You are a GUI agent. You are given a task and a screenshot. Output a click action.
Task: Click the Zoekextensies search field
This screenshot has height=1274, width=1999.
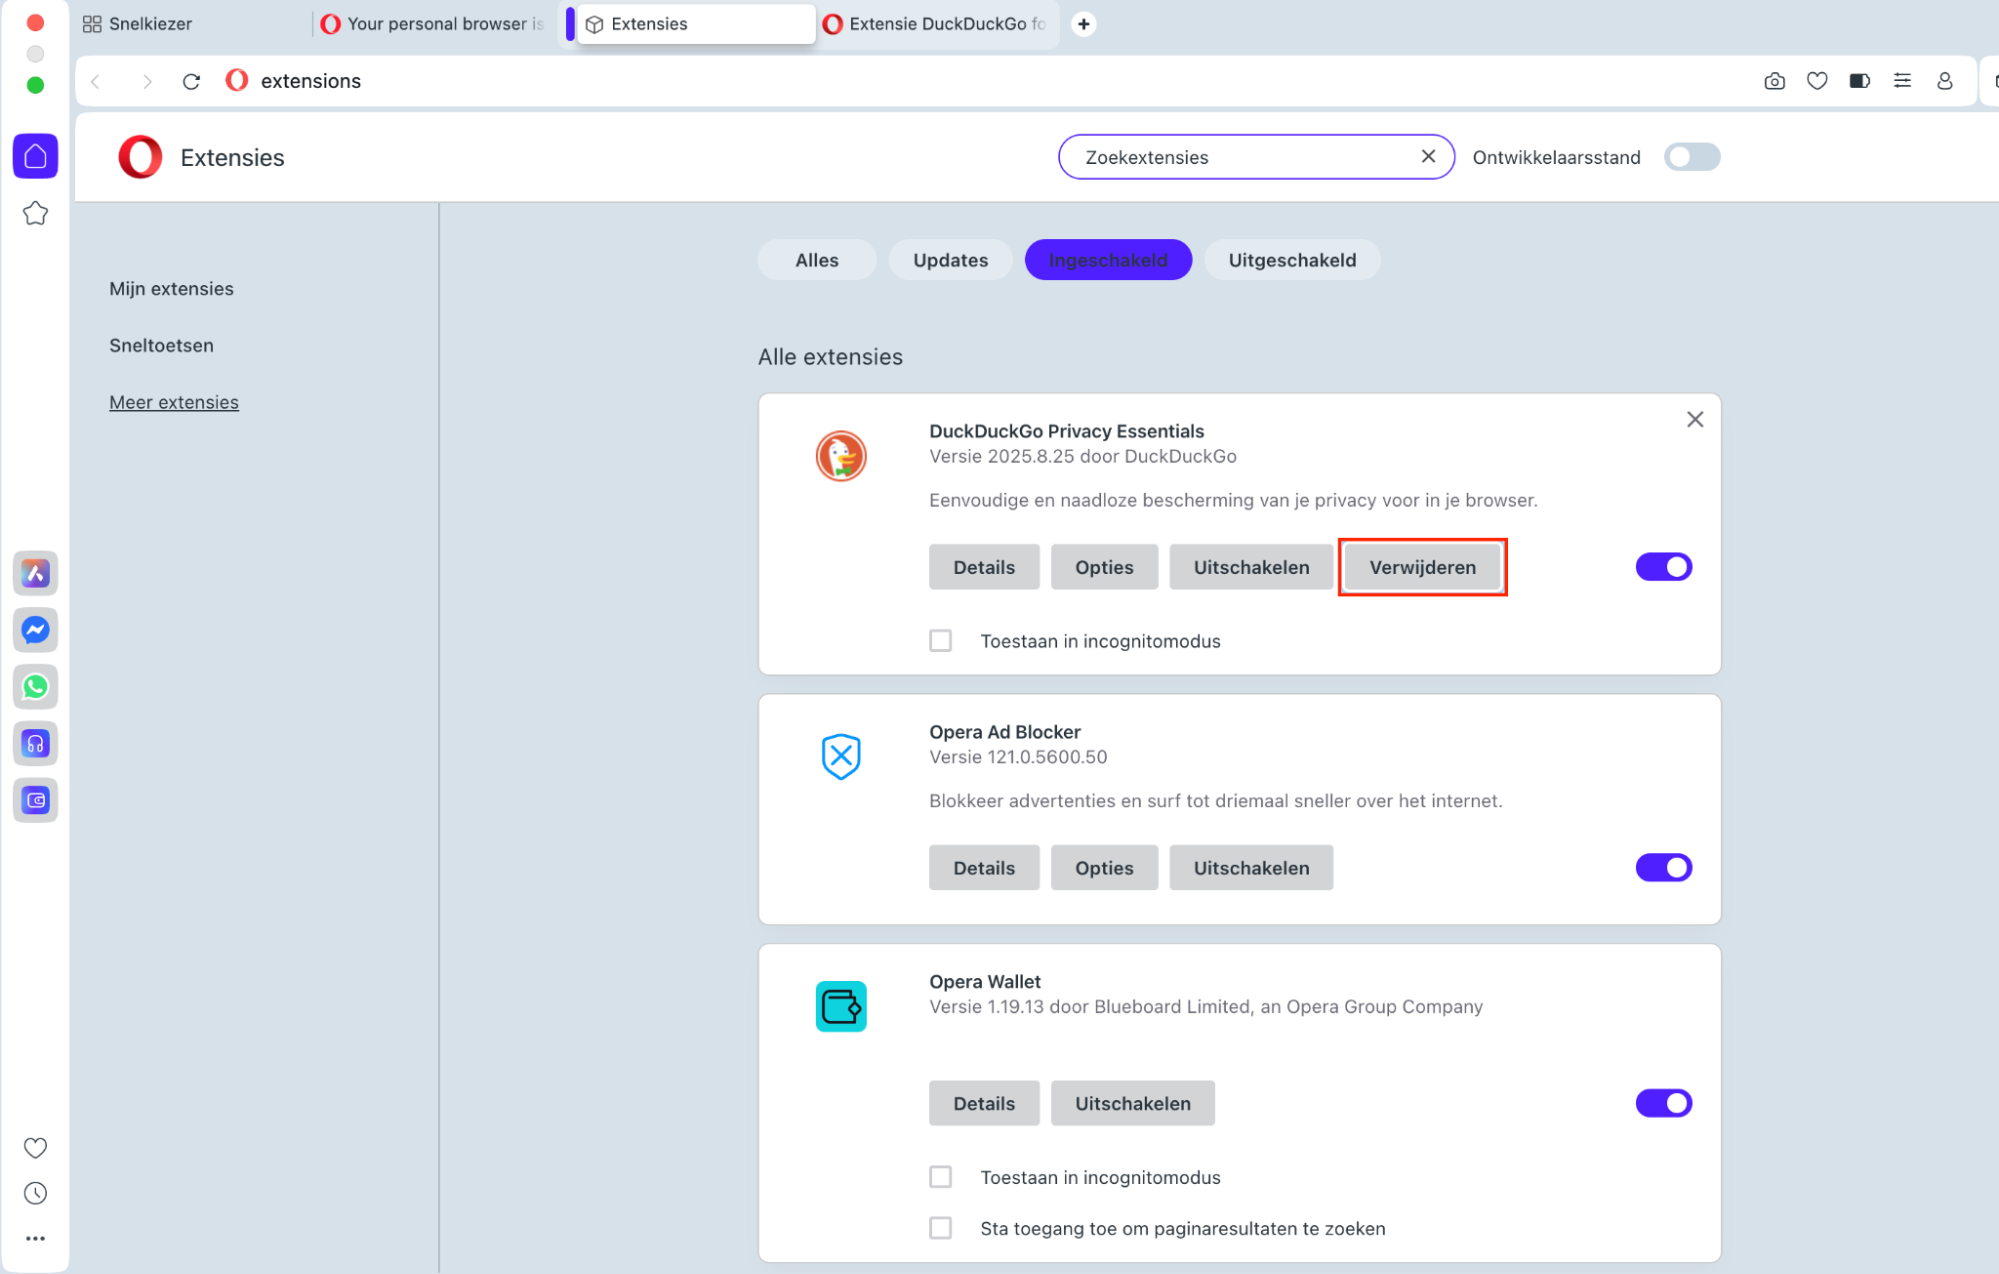(x=1240, y=157)
